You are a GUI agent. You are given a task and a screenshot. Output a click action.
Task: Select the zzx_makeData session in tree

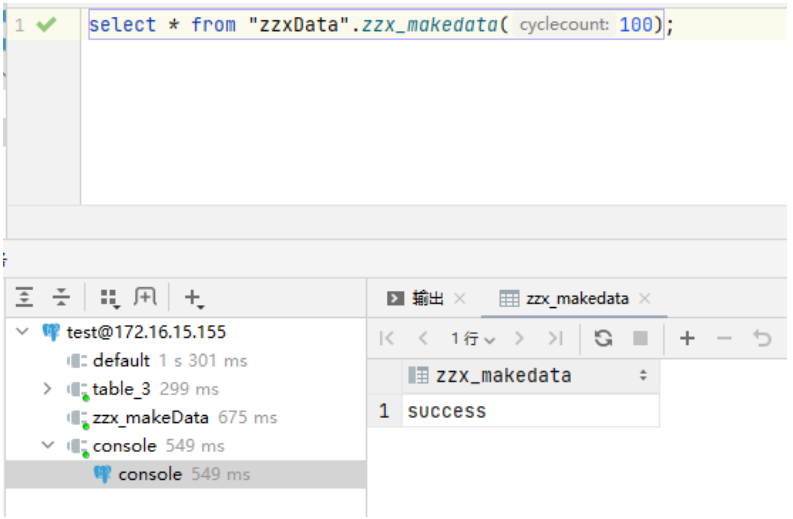150,417
